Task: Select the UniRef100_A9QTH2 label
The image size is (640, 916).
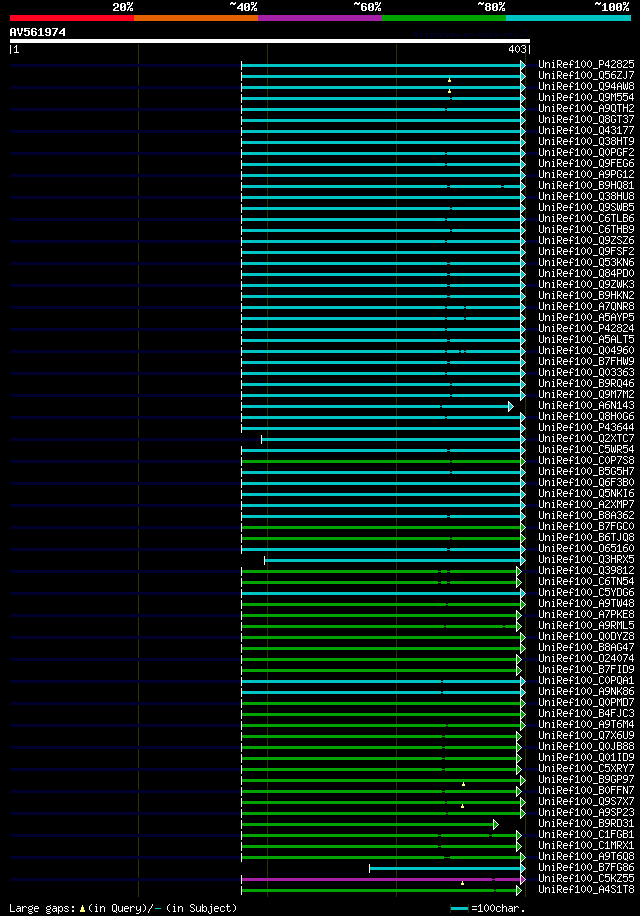Action: pos(586,109)
